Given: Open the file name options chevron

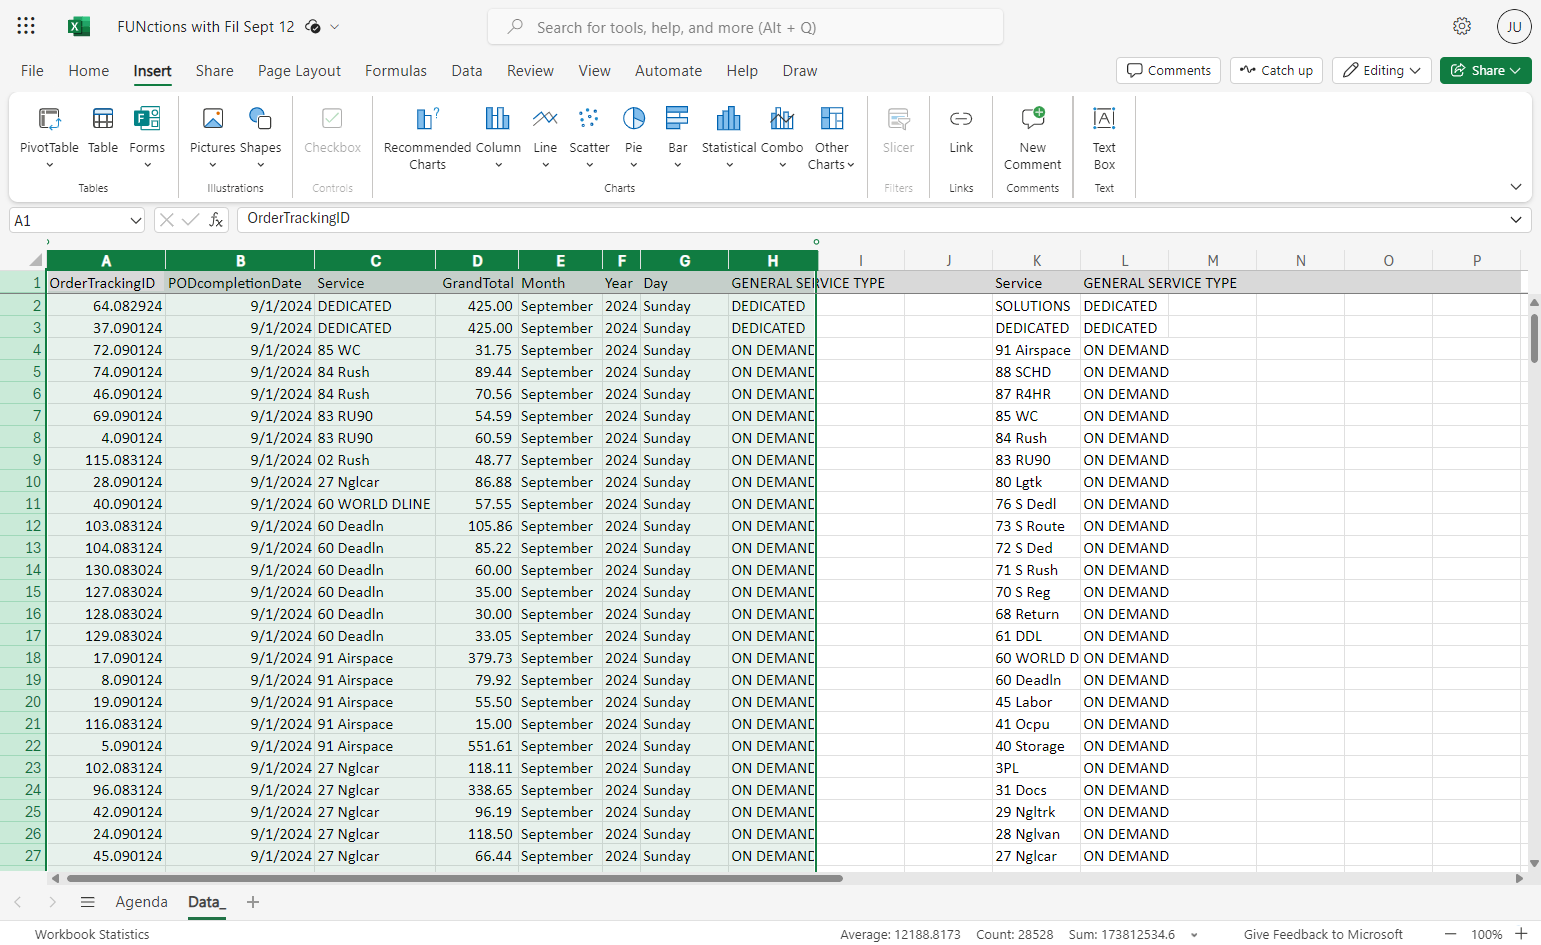Looking at the screenshot, I should click(335, 27).
